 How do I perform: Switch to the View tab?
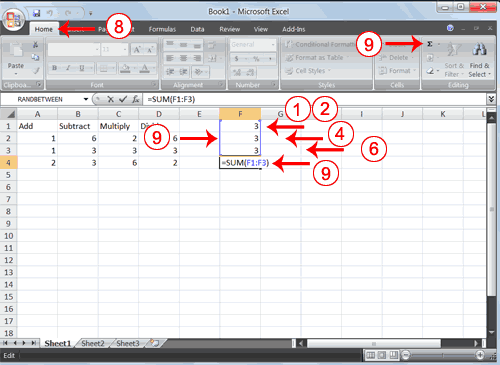[261, 29]
